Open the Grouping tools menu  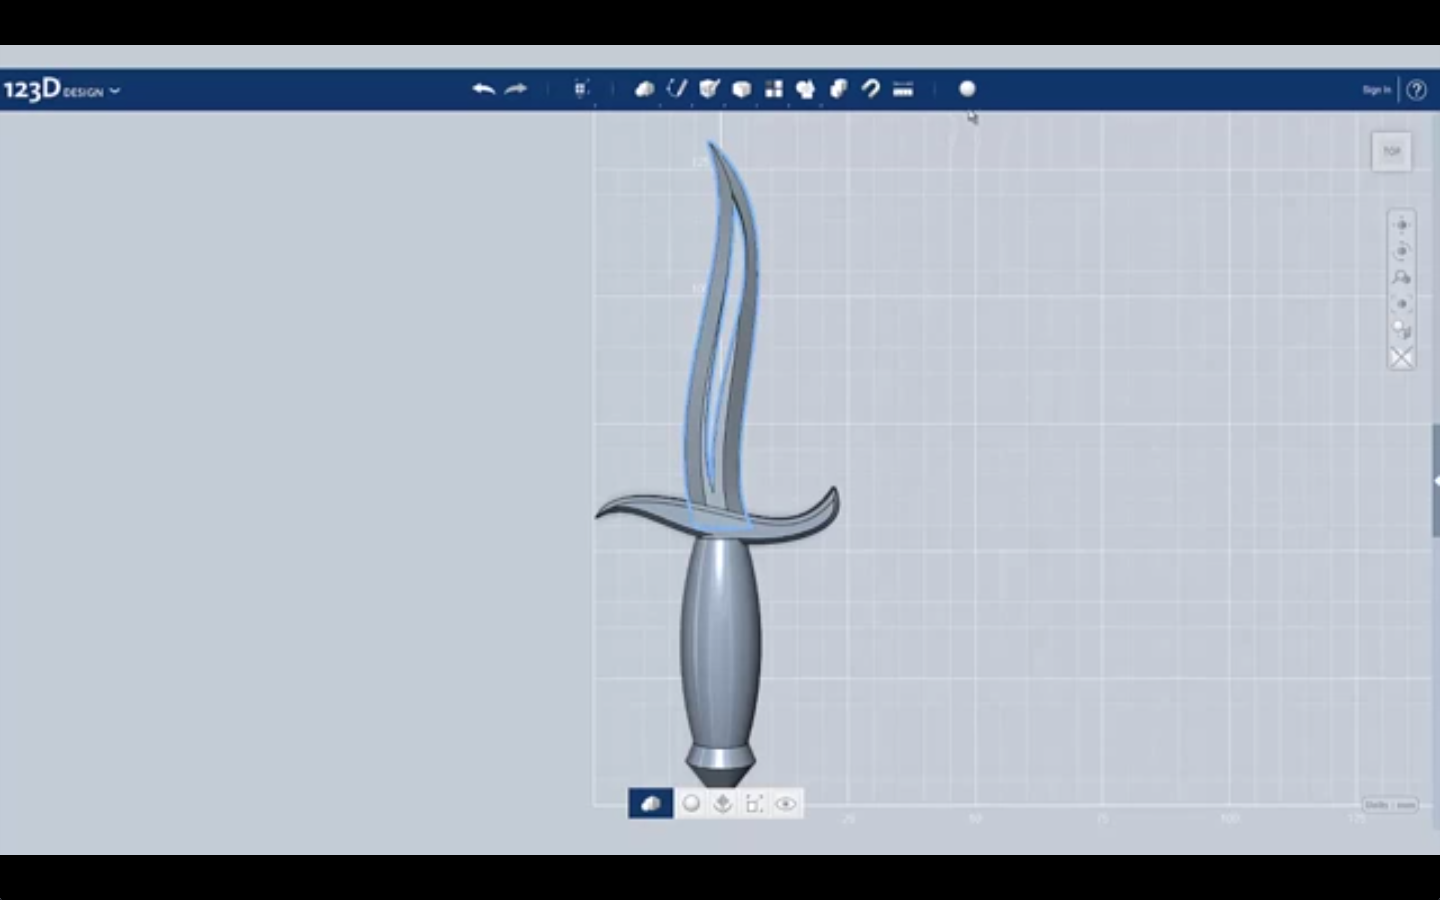[805, 89]
